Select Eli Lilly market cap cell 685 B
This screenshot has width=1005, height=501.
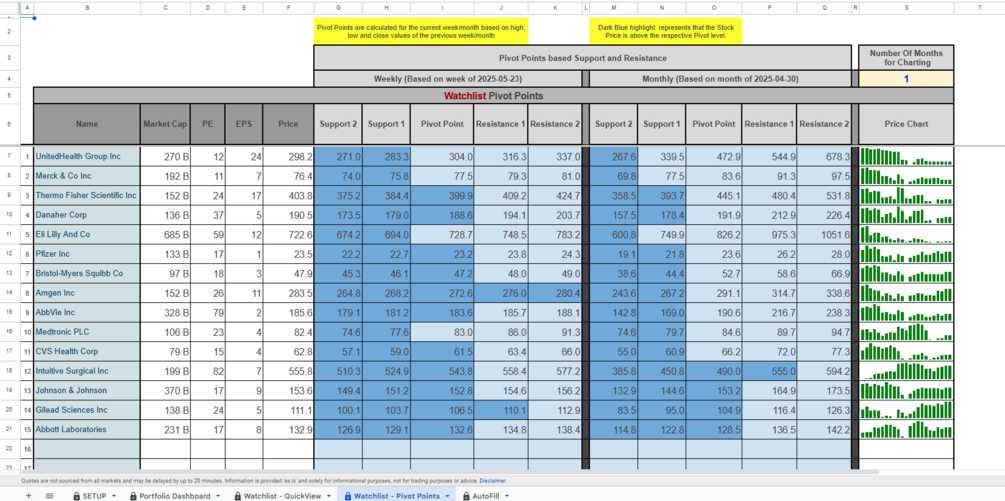click(x=165, y=234)
